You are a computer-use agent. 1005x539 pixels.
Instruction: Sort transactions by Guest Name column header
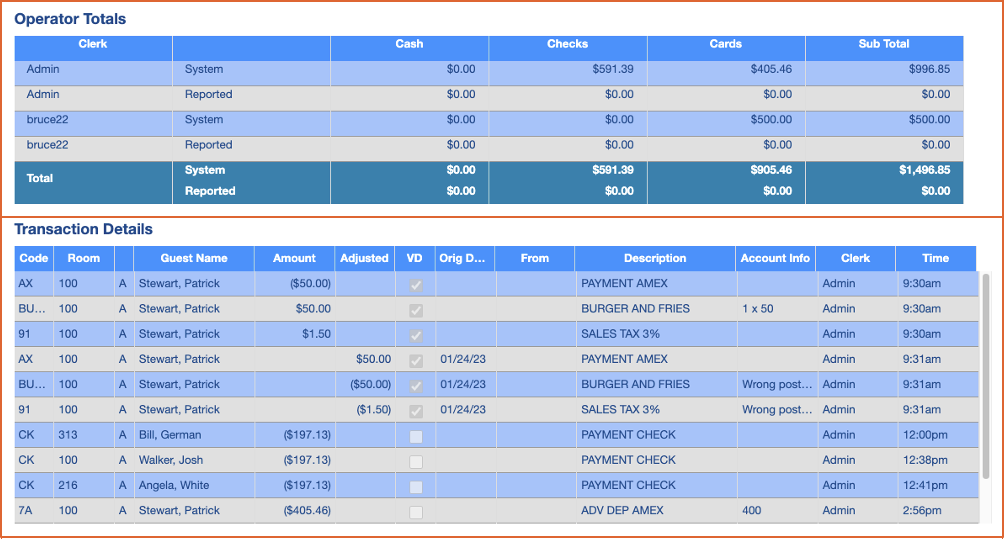coord(194,258)
